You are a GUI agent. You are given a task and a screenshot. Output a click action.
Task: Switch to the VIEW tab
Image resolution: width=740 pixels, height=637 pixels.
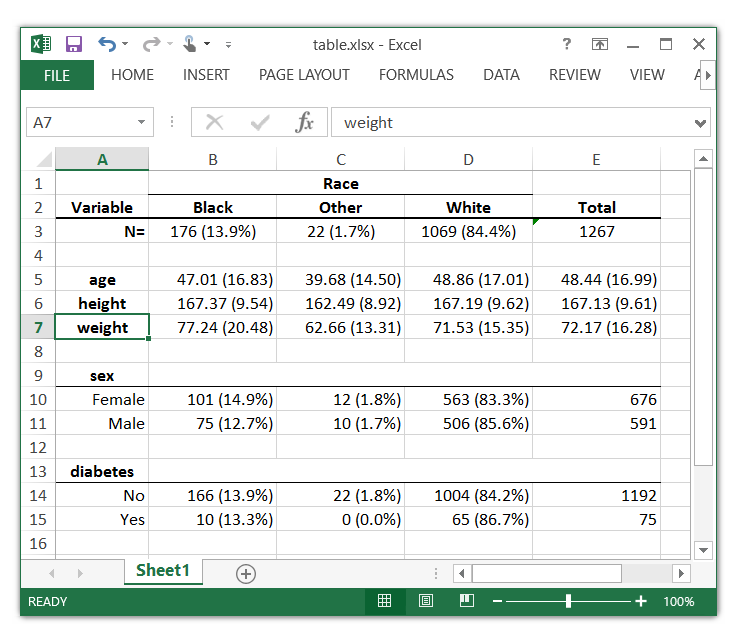click(647, 75)
